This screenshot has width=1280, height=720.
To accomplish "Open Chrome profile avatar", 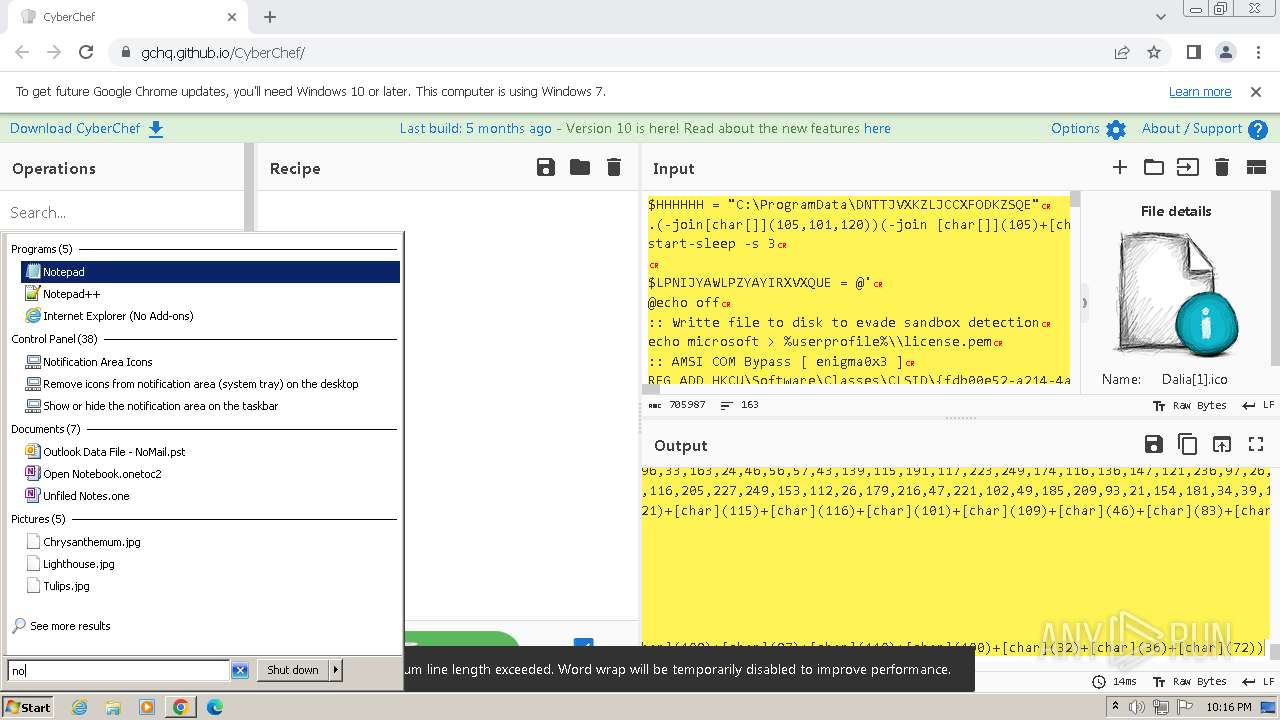I will [x=1225, y=52].
